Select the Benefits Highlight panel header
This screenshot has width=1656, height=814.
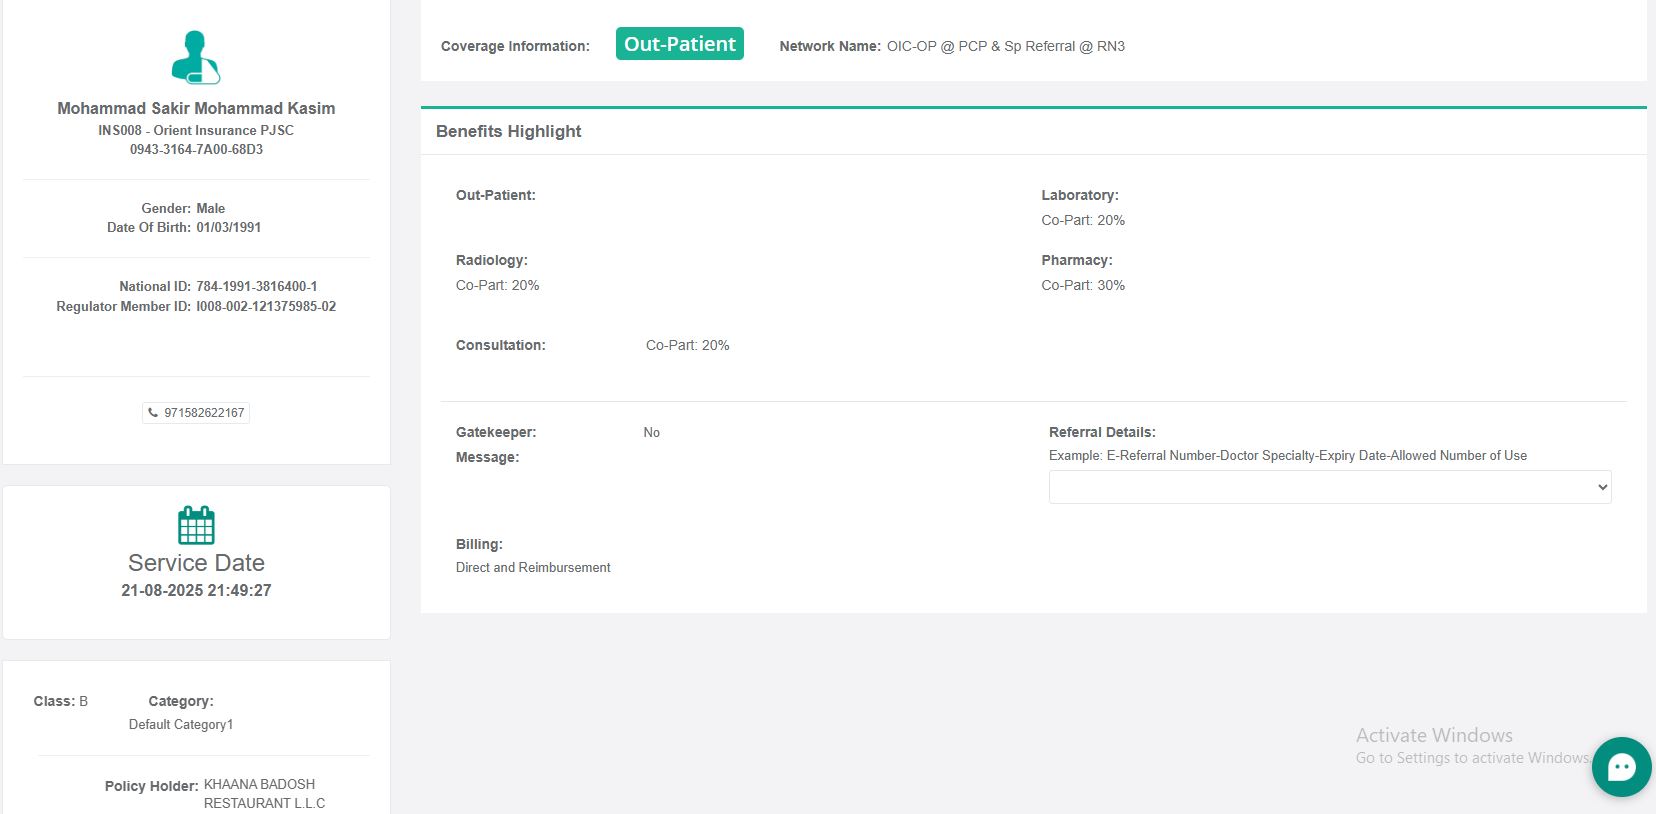[509, 131]
